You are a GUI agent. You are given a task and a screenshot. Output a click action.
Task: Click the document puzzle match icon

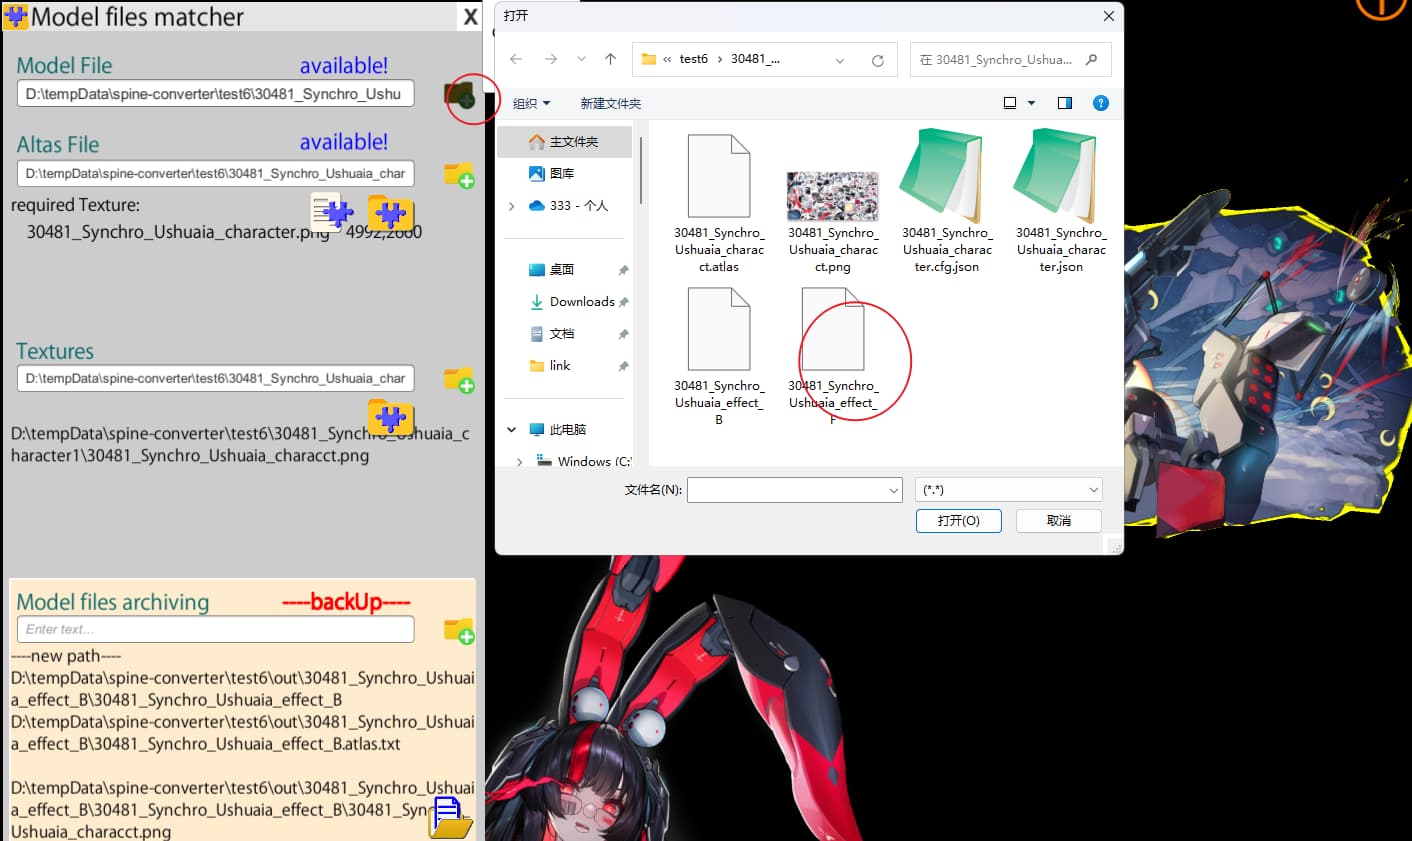(332, 212)
